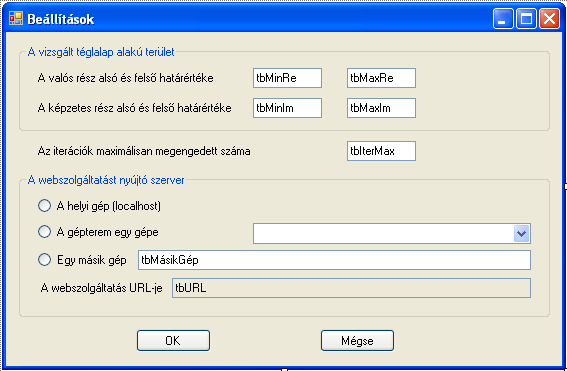The height and width of the screenshot is (371, 567).
Task: Open the gépterem machine dropdown arrow
Action: 521,234
